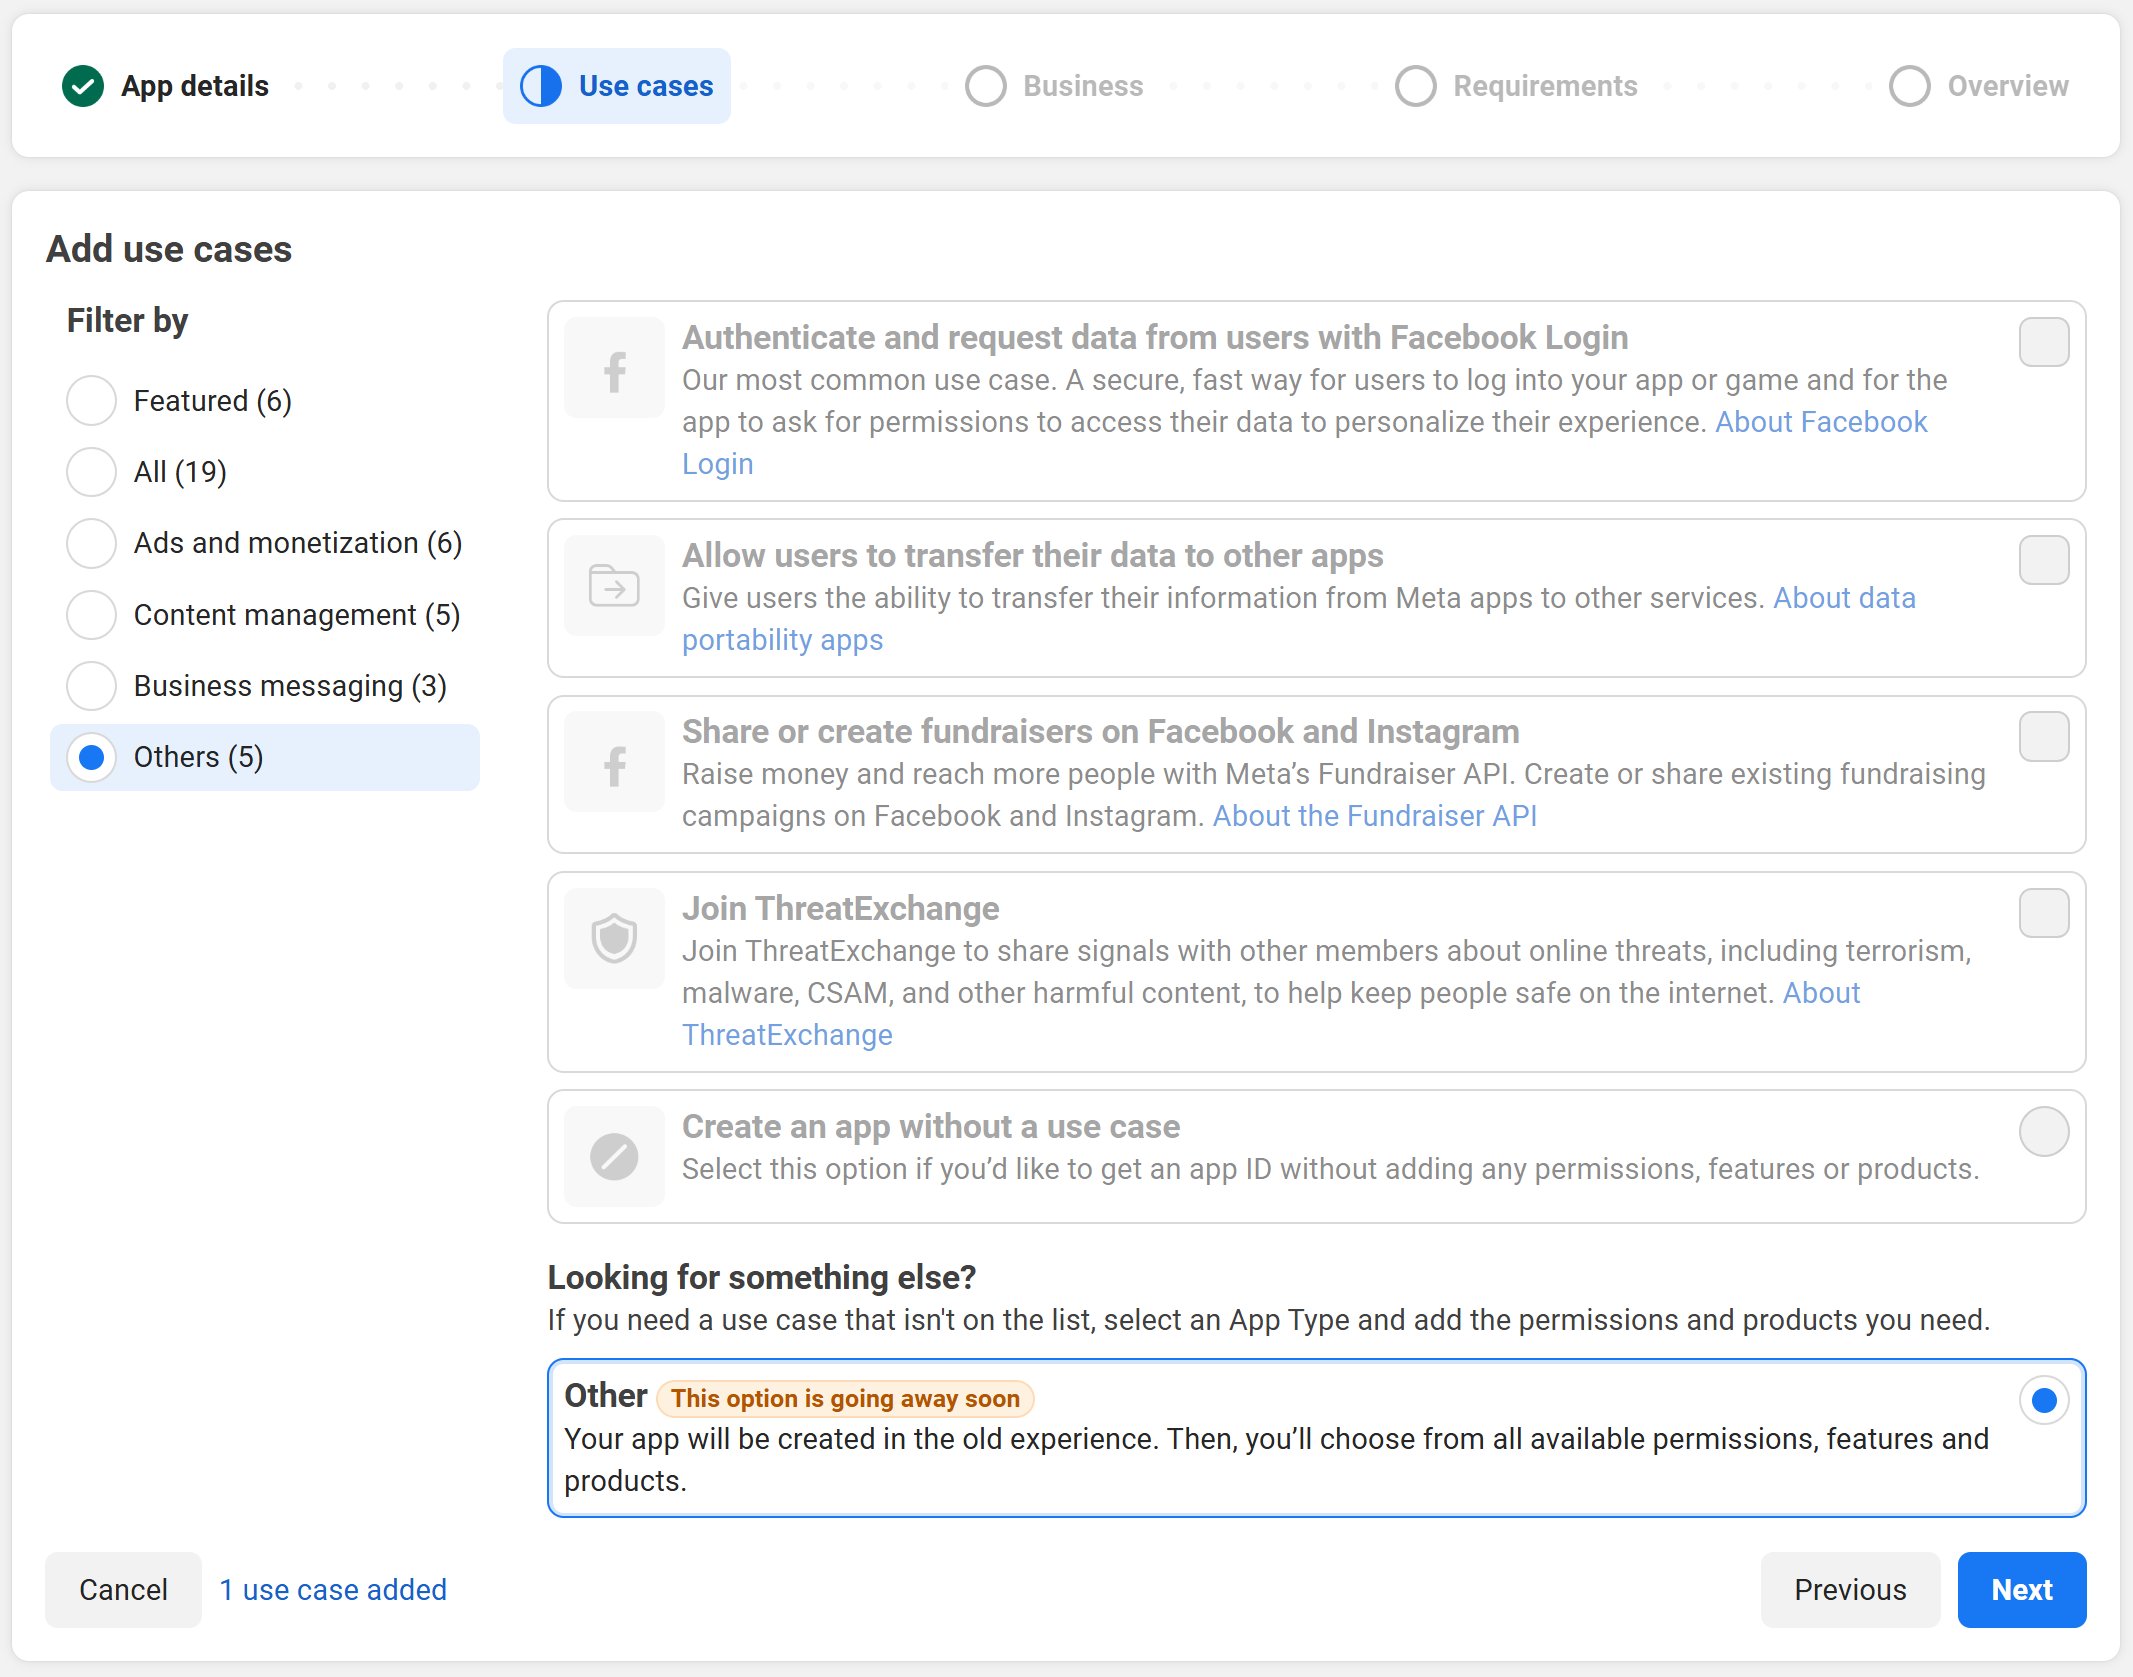Select the Others (5) filter radio
The image size is (2133, 1677).
click(91, 758)
